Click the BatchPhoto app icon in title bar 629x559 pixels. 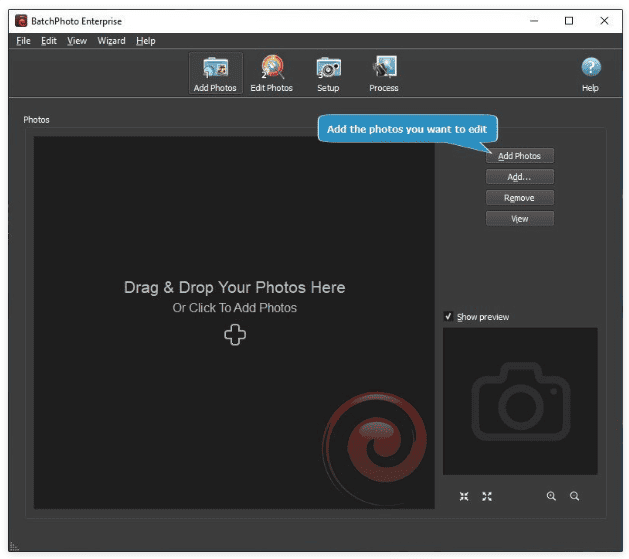click(21, 21)
